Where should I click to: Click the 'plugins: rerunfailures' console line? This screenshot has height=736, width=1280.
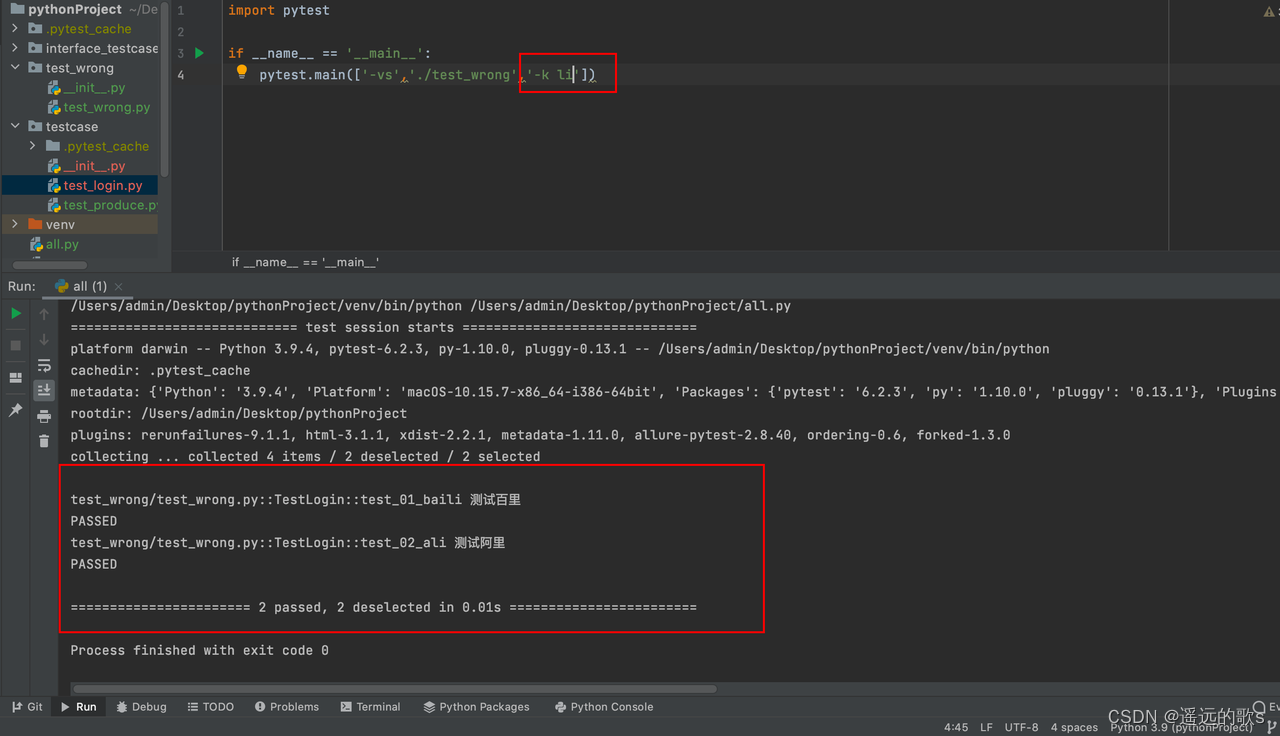click(540, 435)
